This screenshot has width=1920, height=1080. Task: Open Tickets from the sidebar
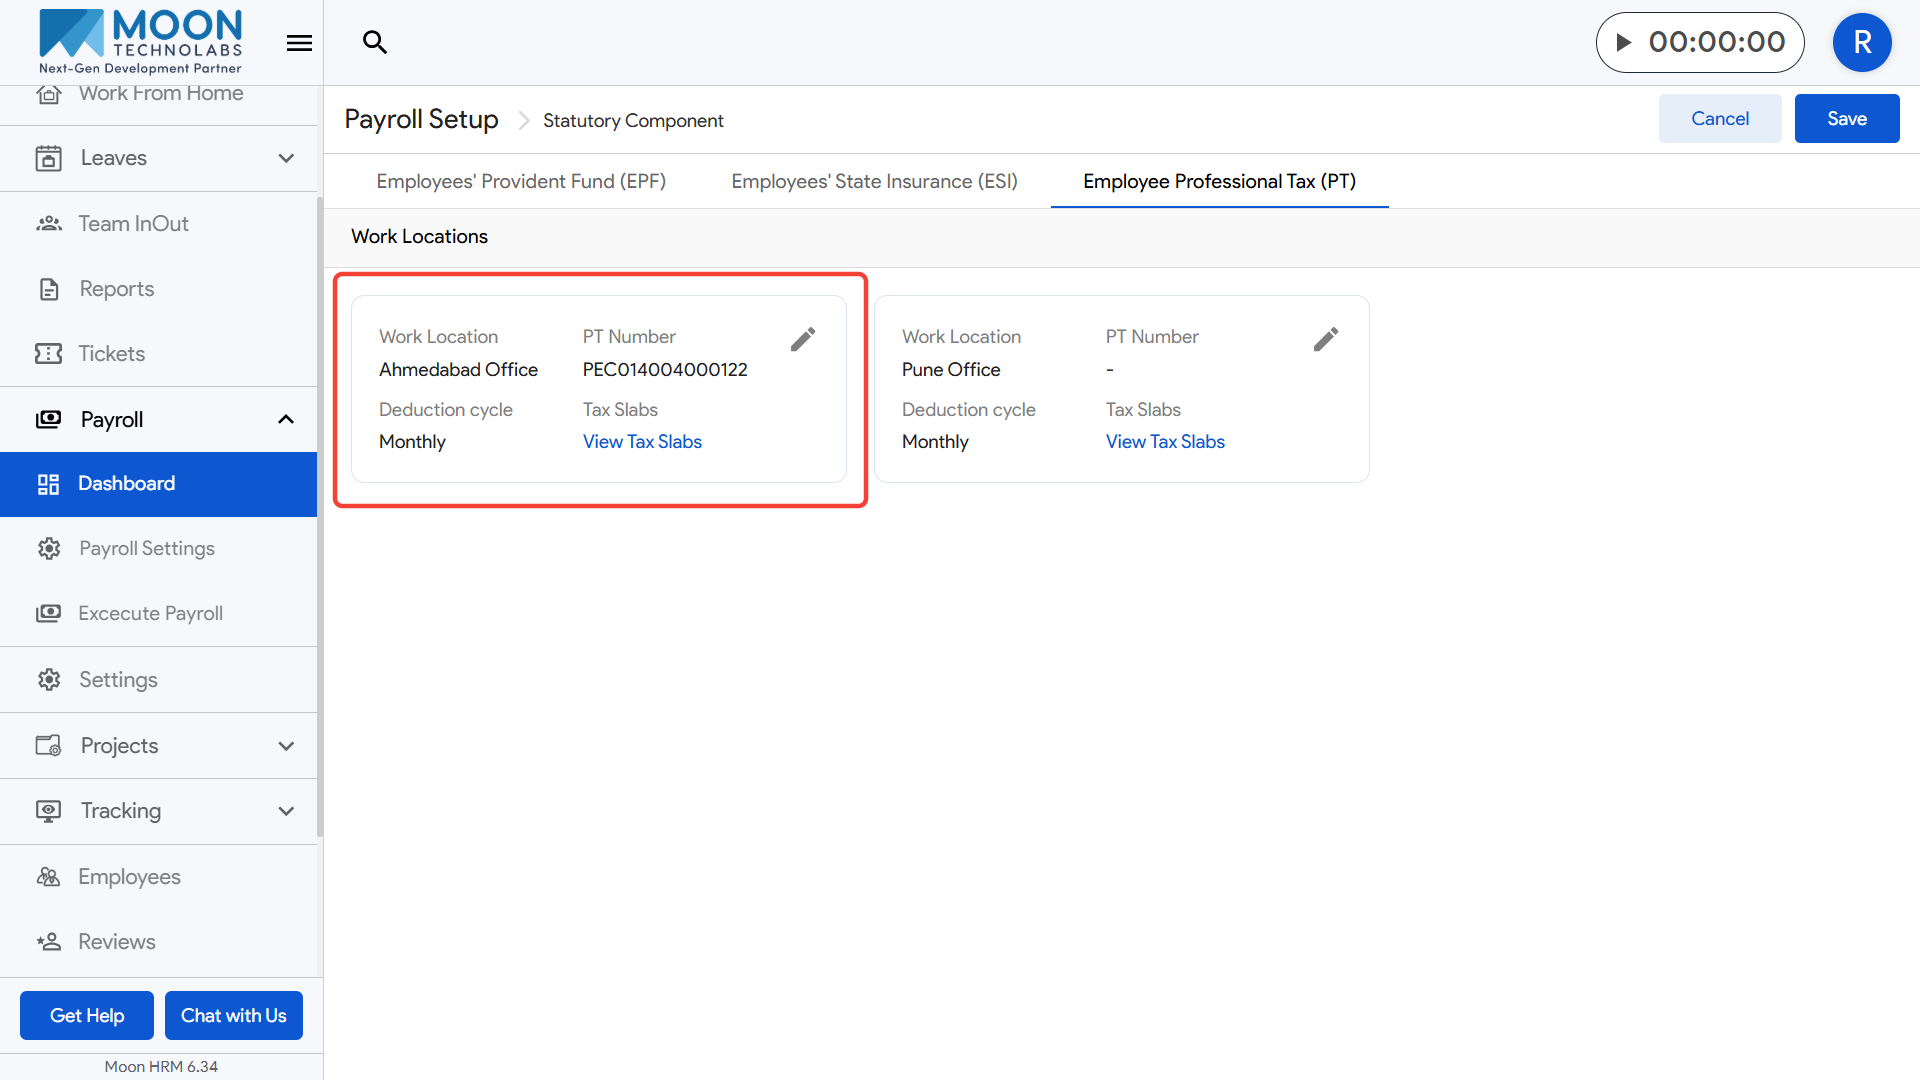point(111,353)
